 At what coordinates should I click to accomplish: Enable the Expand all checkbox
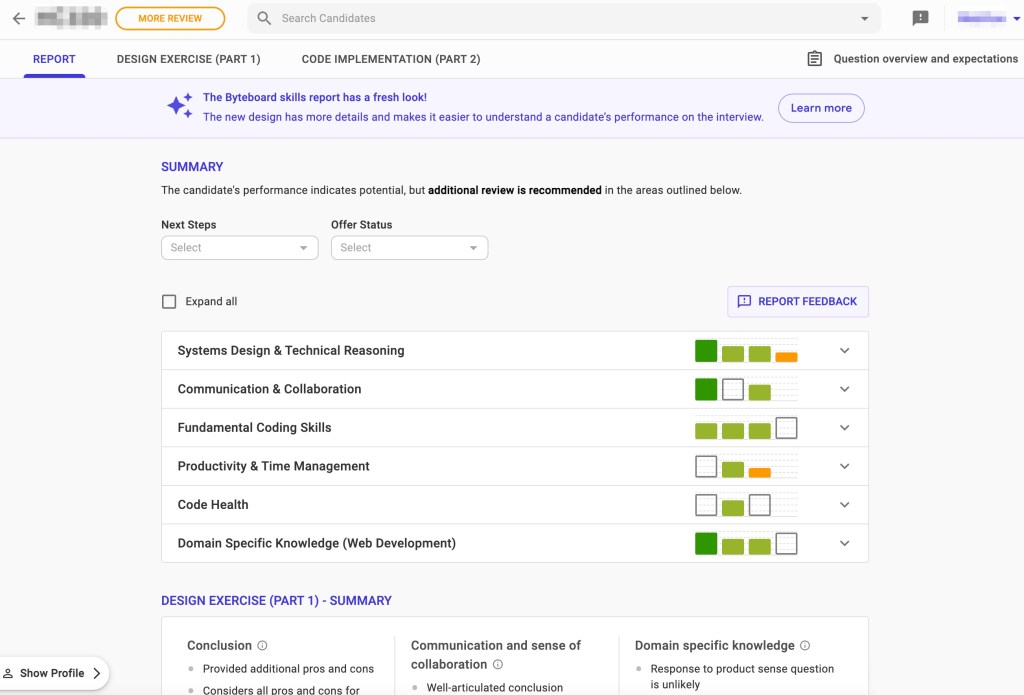coord(169,301)
